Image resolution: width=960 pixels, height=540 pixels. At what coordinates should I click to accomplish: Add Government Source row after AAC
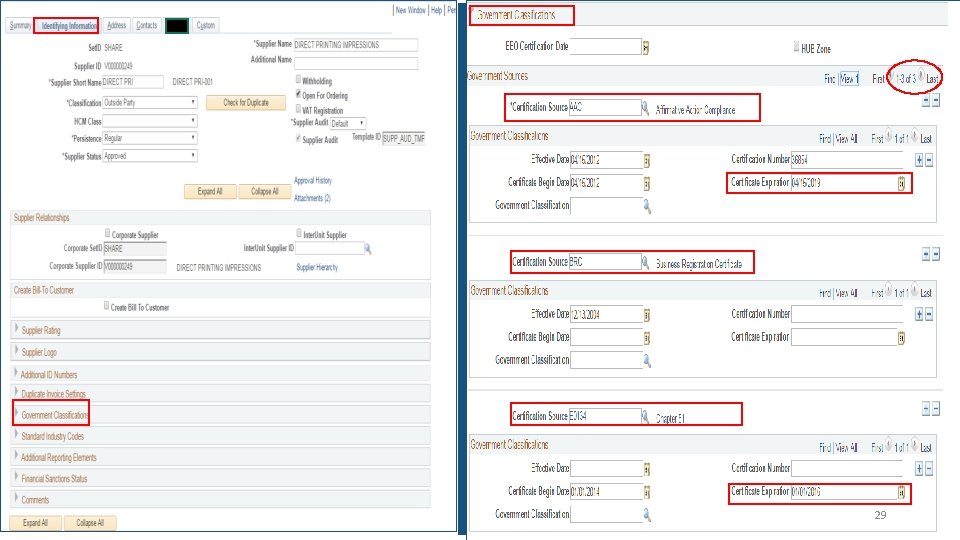click(926, 100)
